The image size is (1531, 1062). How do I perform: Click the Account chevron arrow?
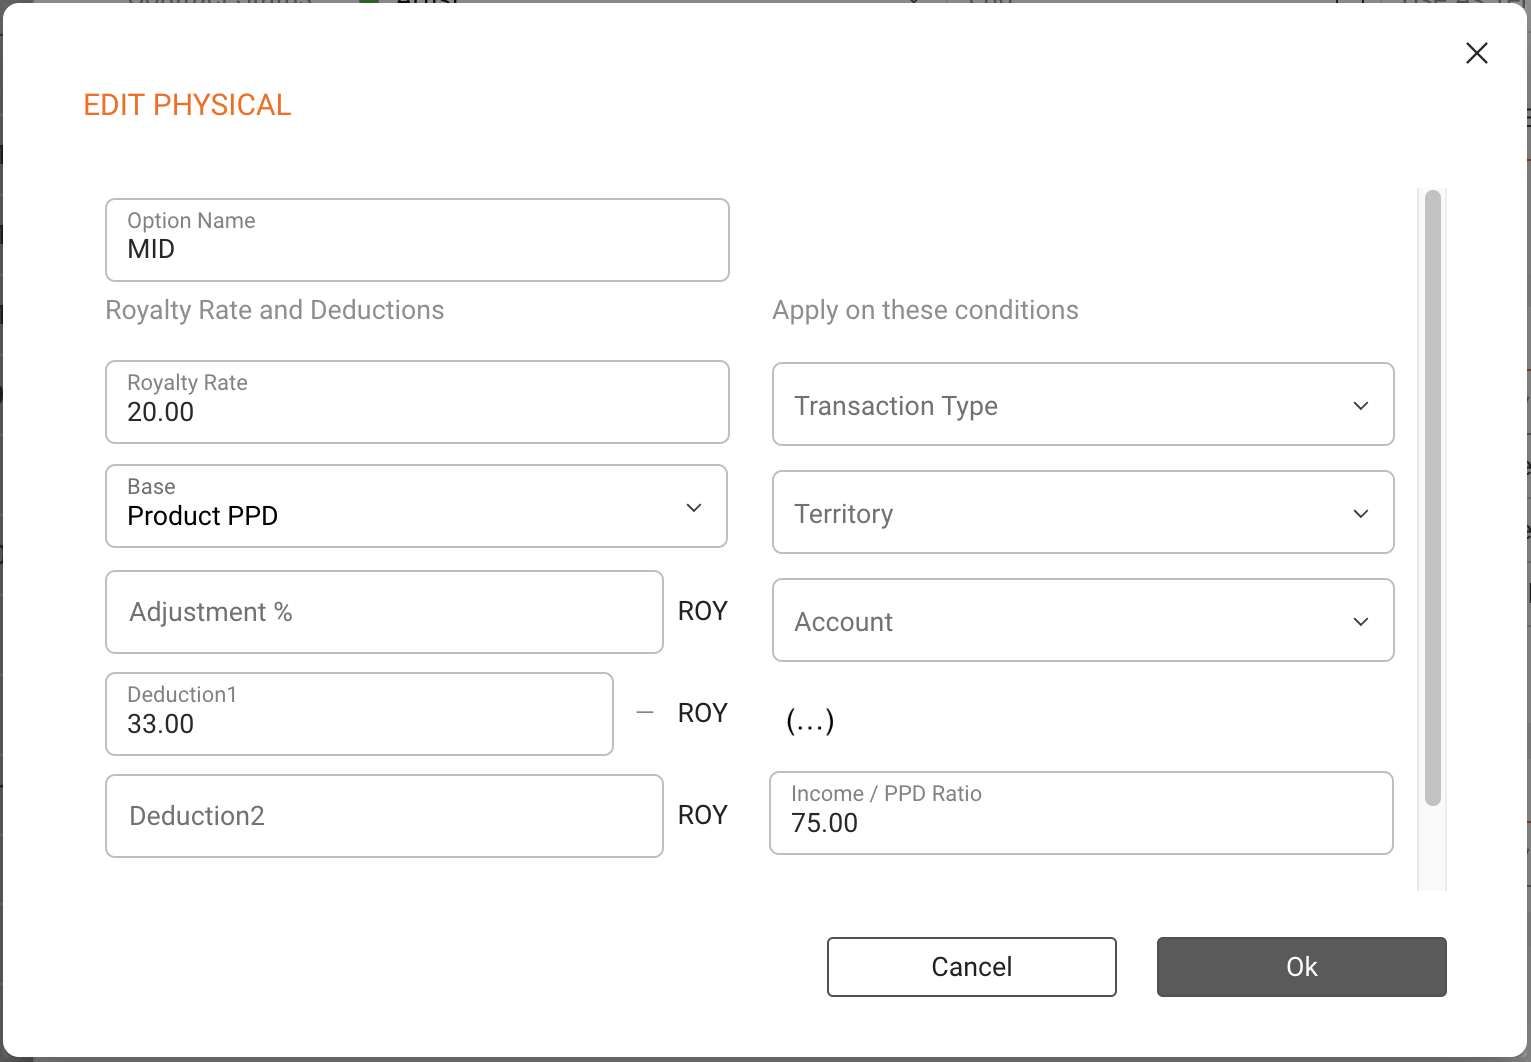(x=1360, y=622)
